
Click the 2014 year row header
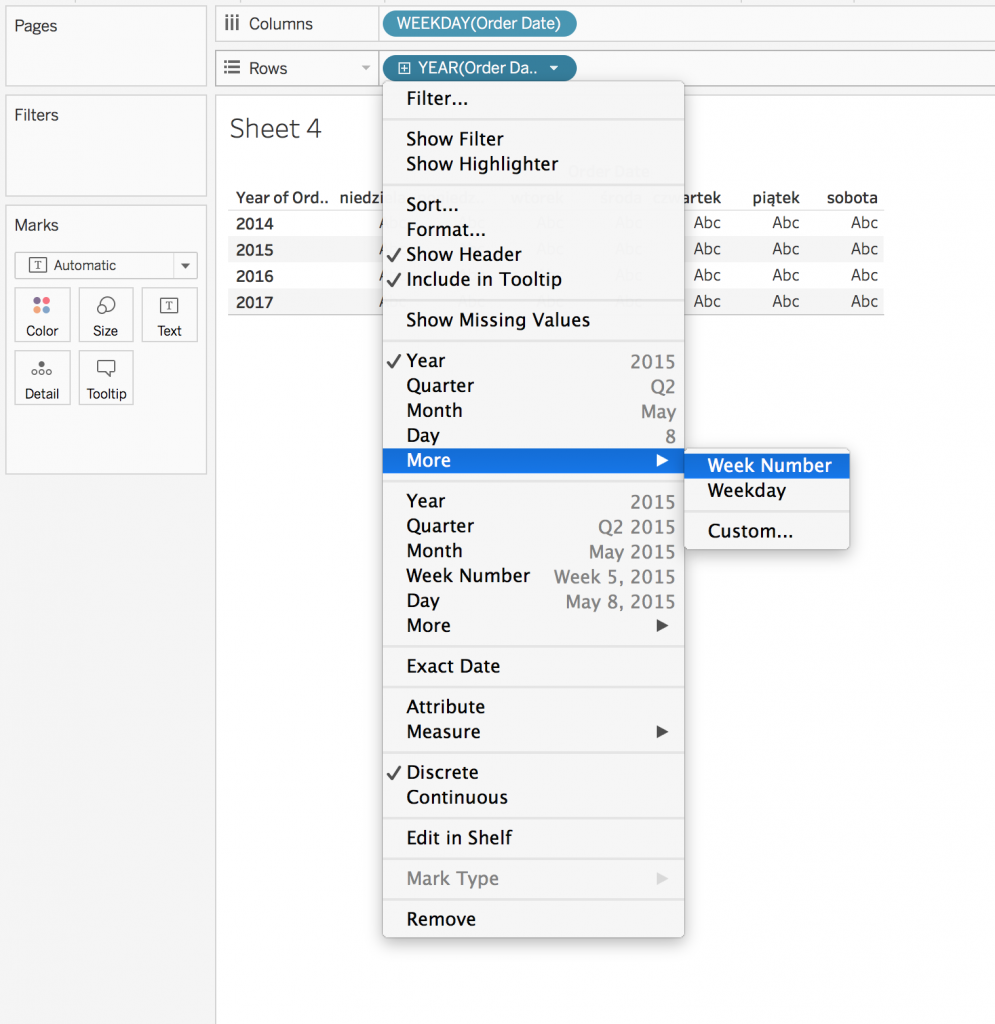coord(255,224)
